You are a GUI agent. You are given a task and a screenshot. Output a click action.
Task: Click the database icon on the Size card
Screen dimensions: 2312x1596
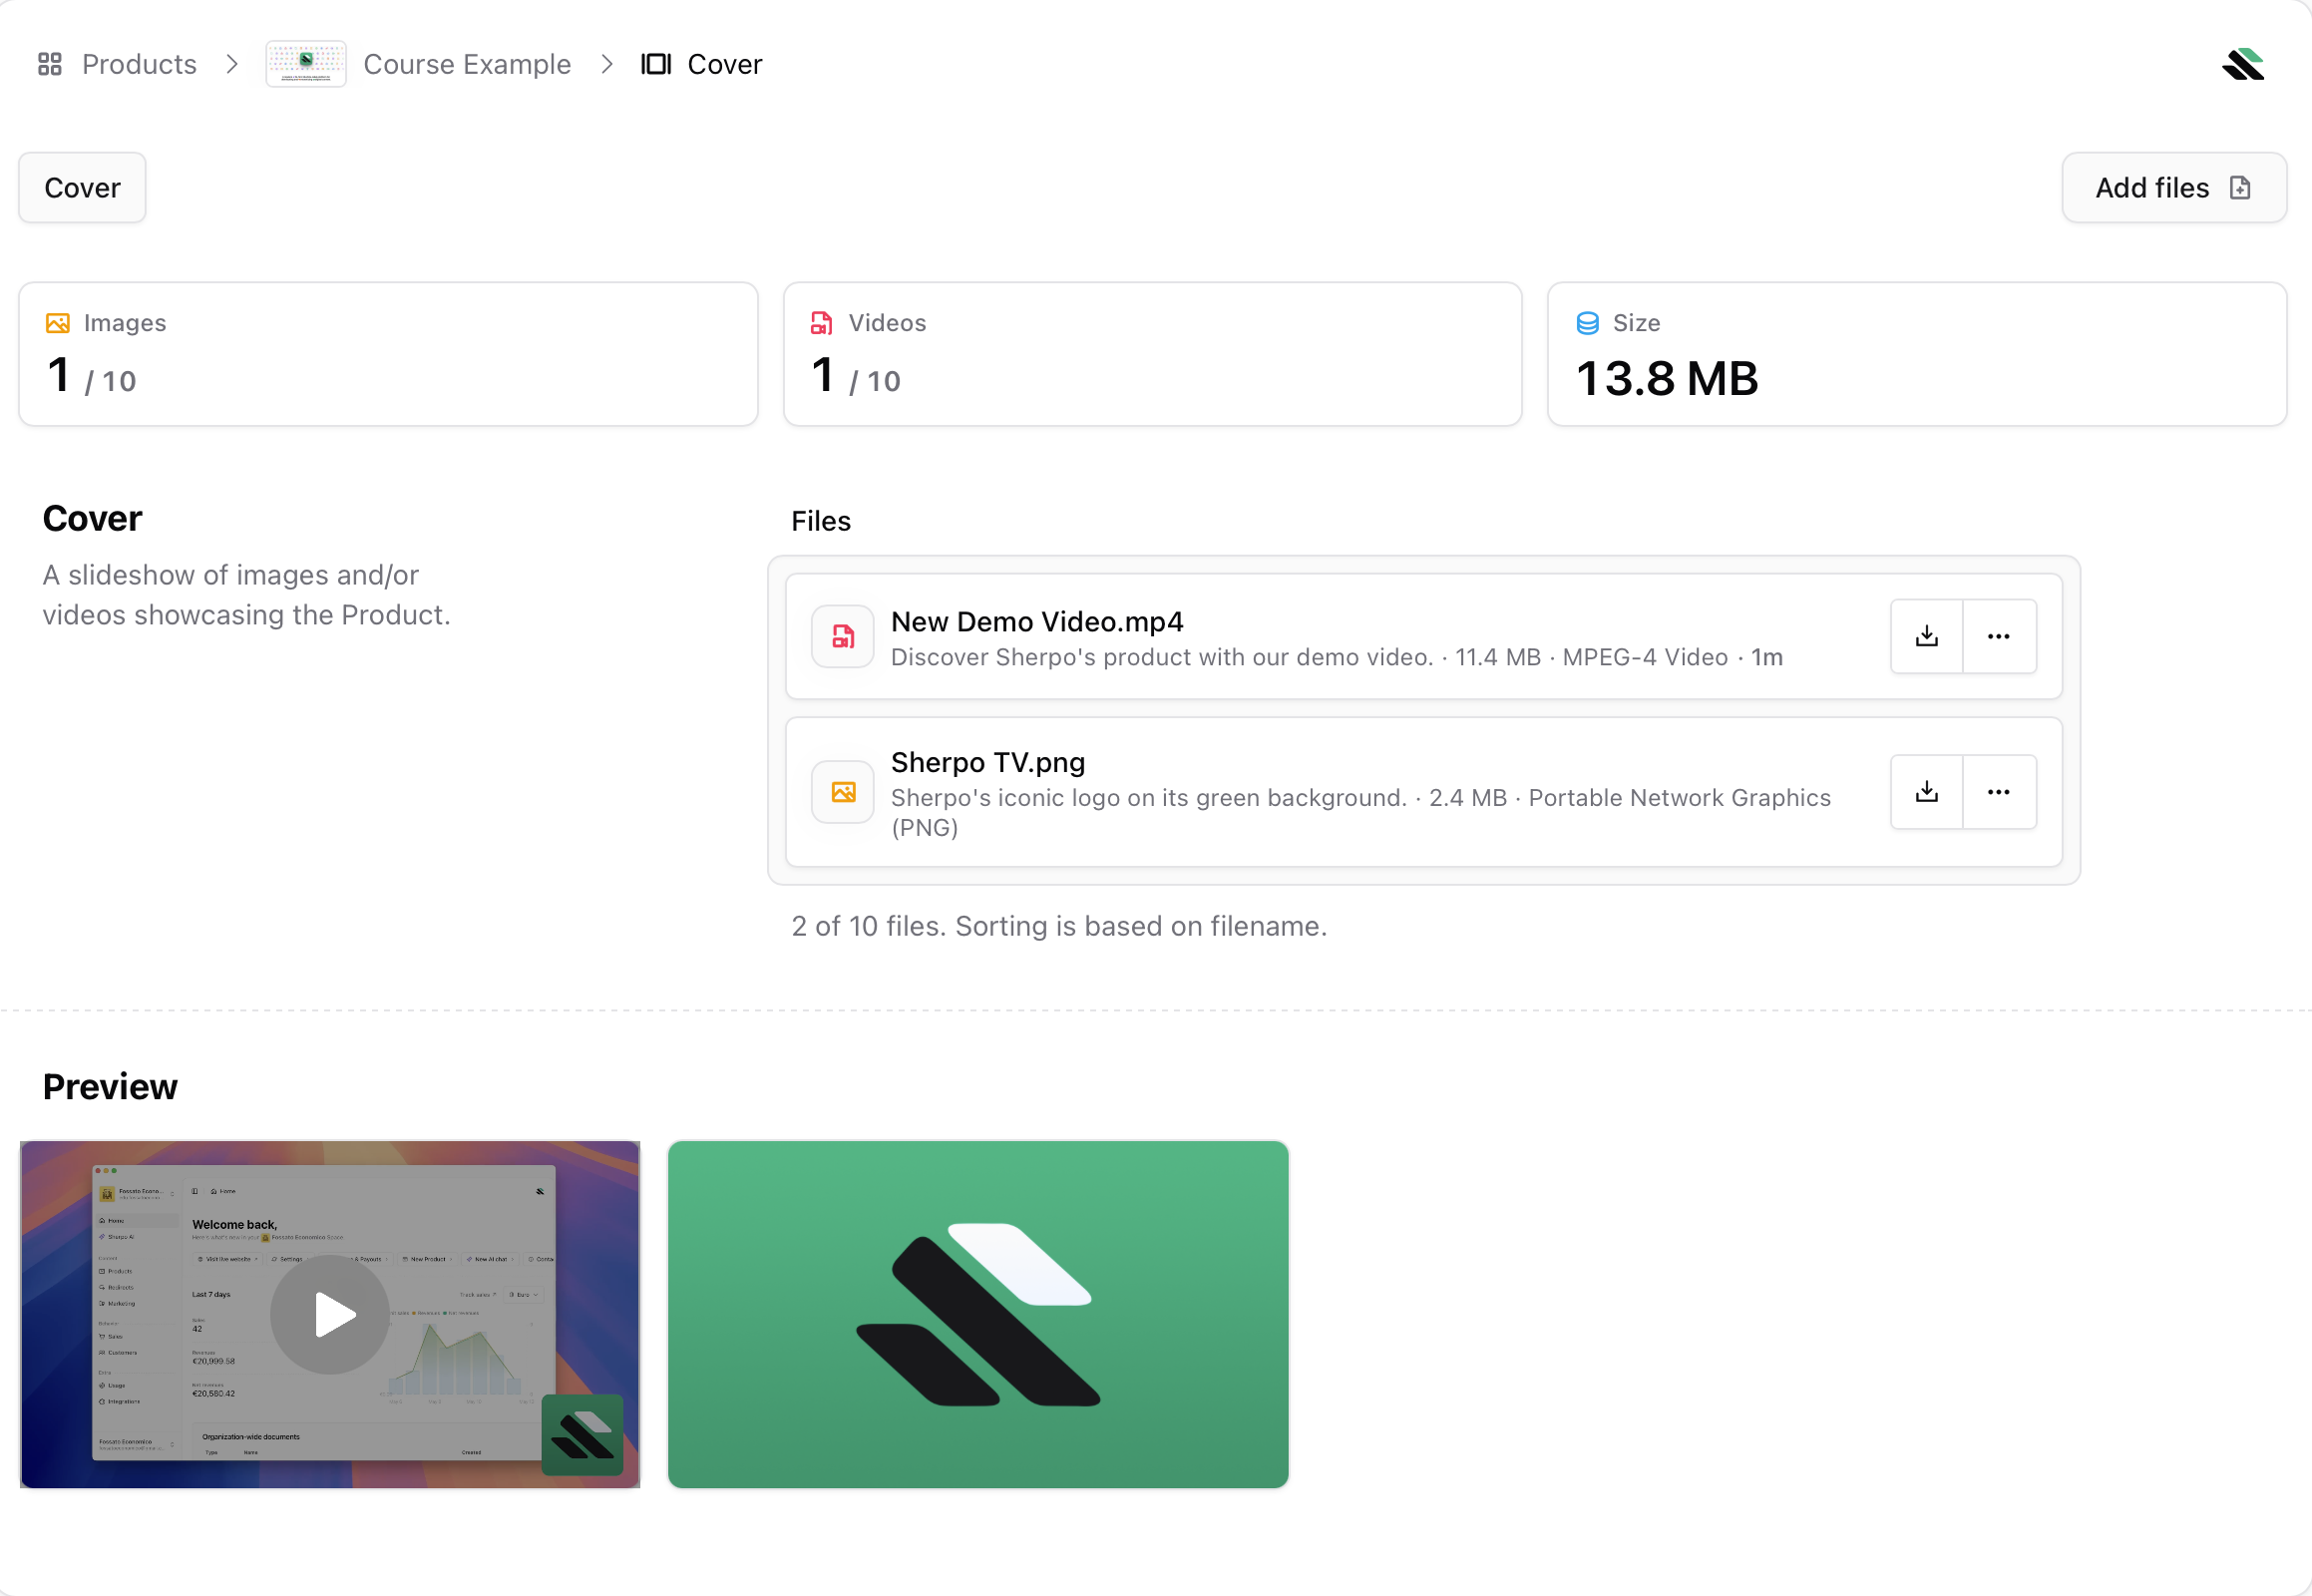1587,322
